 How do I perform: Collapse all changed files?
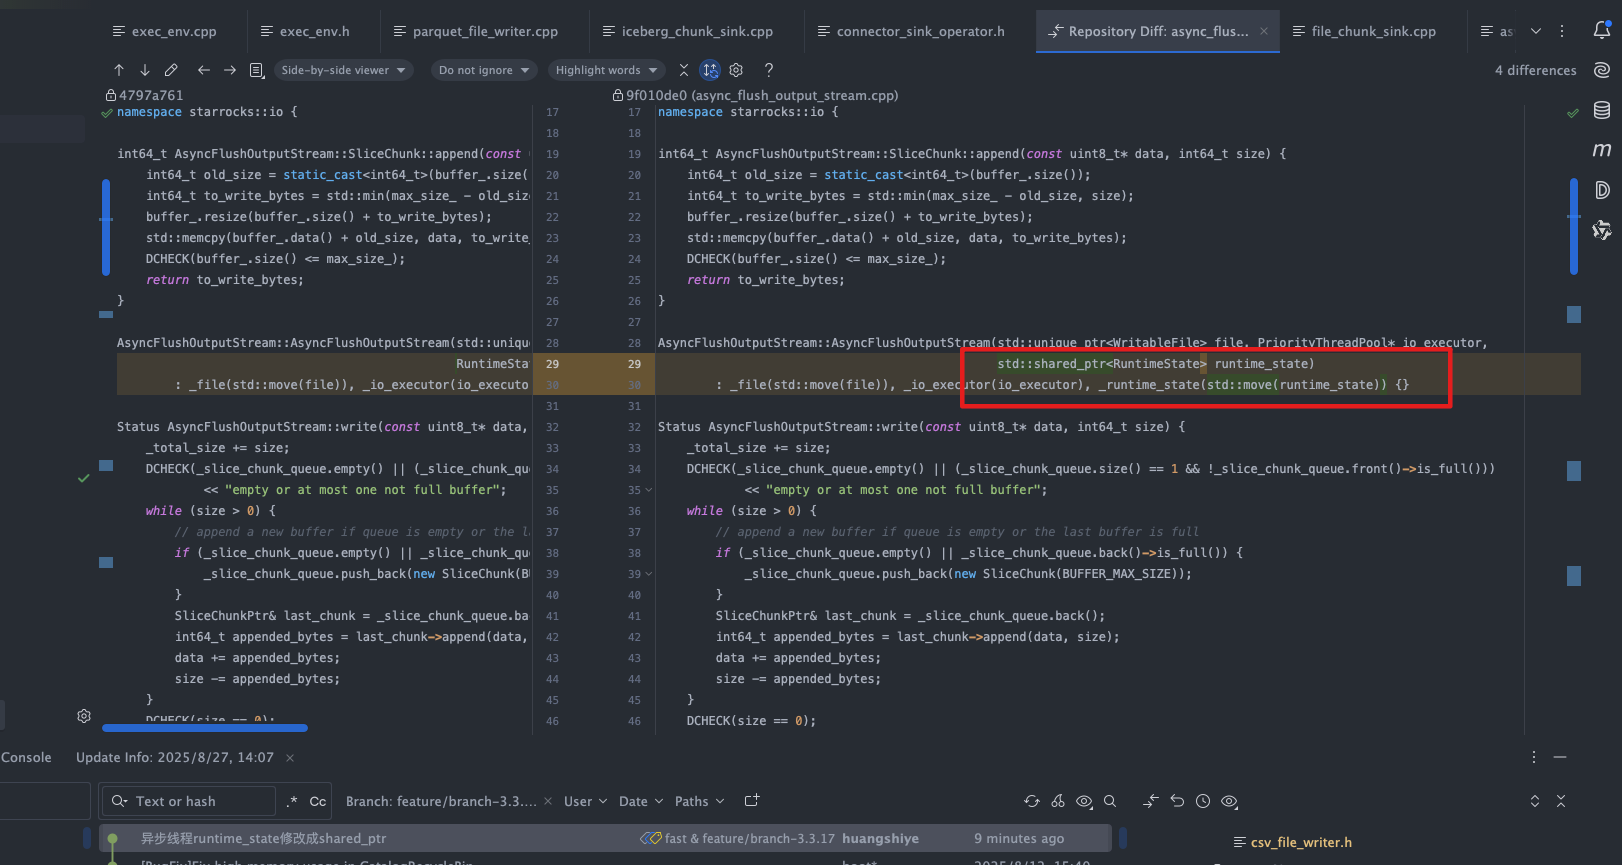click(1561, 801)
